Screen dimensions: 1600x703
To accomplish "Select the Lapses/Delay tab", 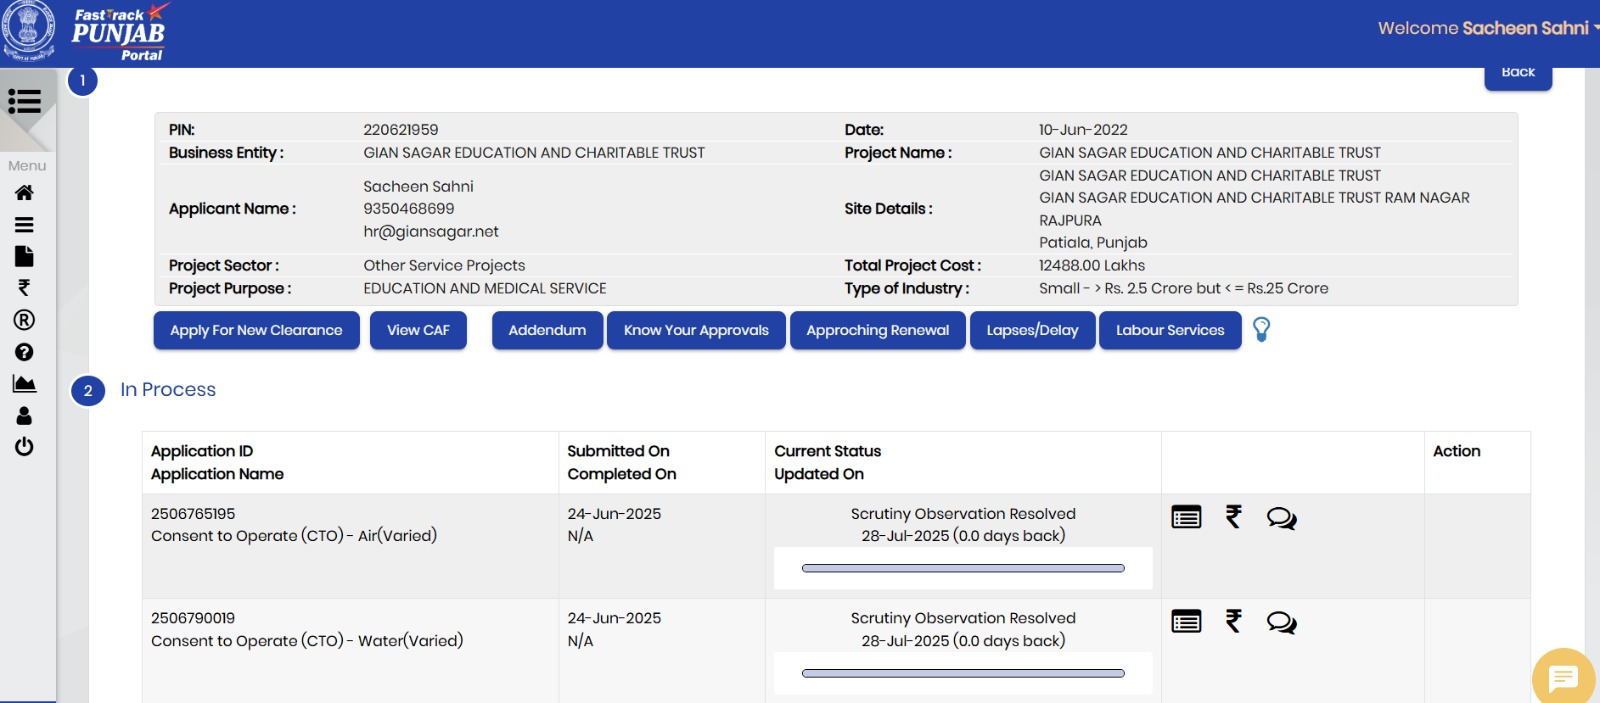I will (1032, 330).
